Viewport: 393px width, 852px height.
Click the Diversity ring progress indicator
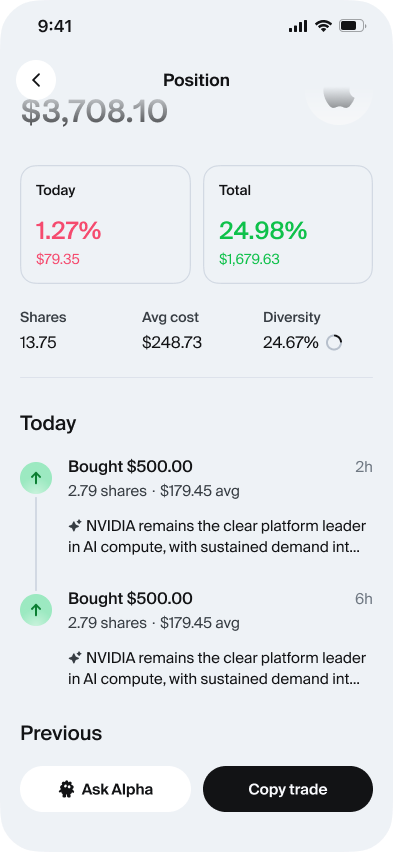pyautogui.click(x=334, y=343)
